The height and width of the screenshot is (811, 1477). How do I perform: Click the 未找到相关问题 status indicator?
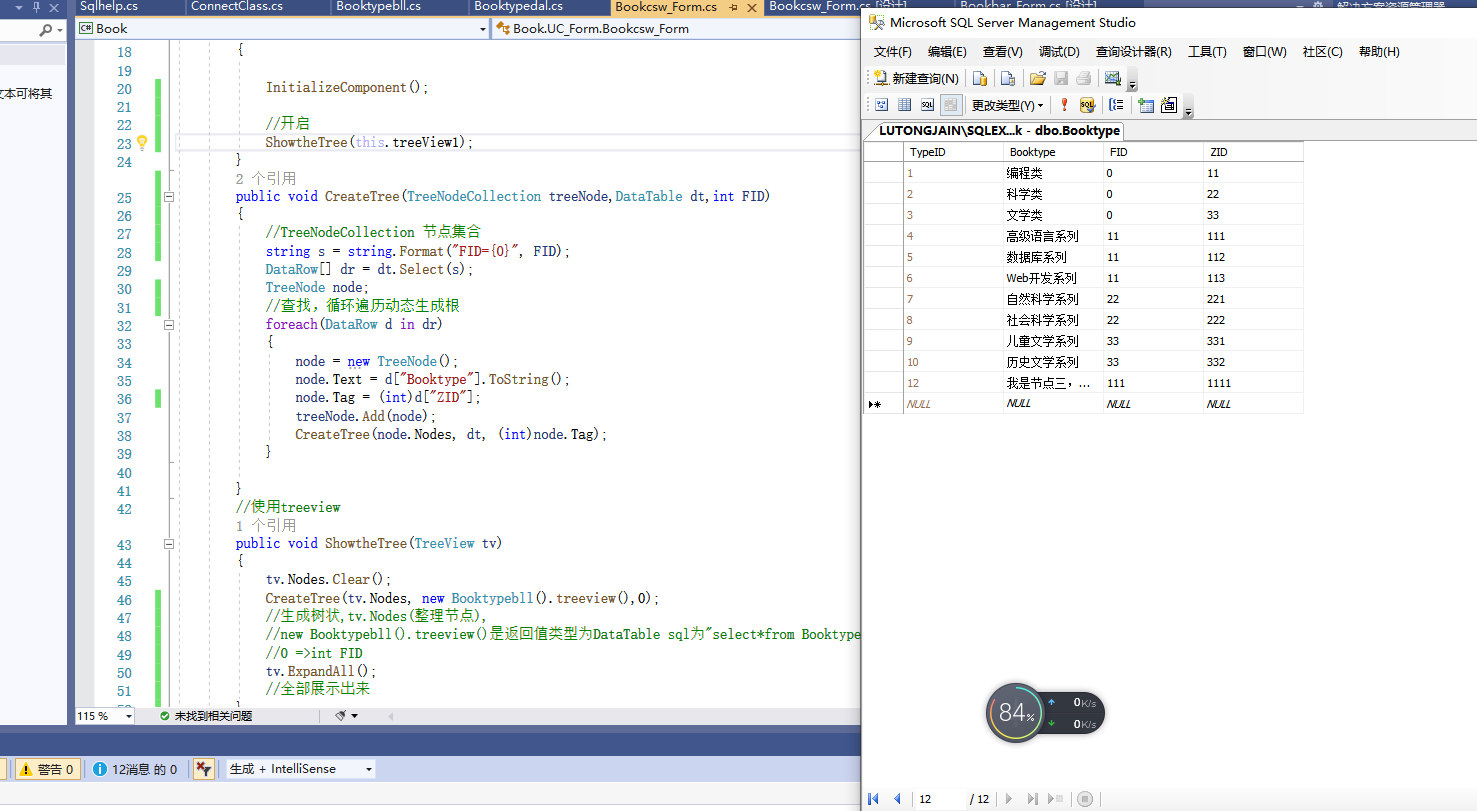tap(206, 716)
